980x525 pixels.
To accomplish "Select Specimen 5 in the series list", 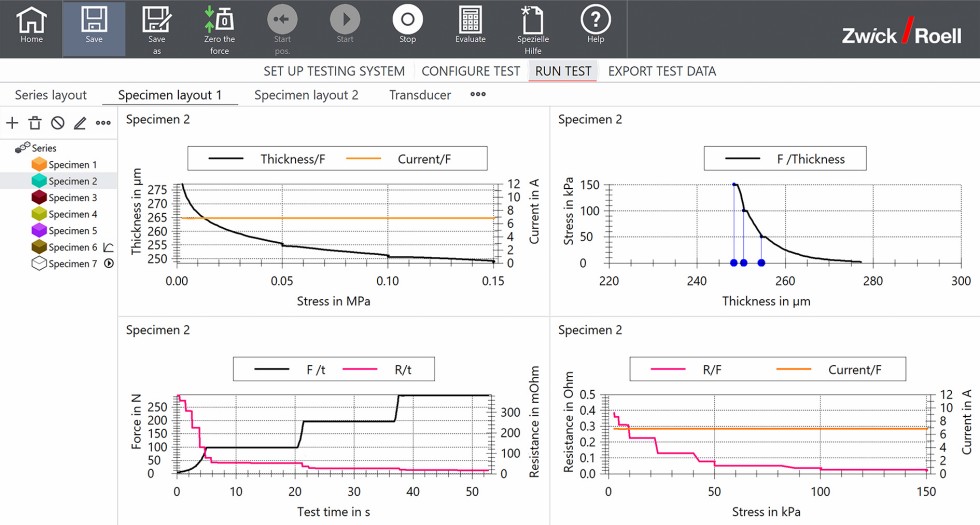I will click(x=73, y=231).
